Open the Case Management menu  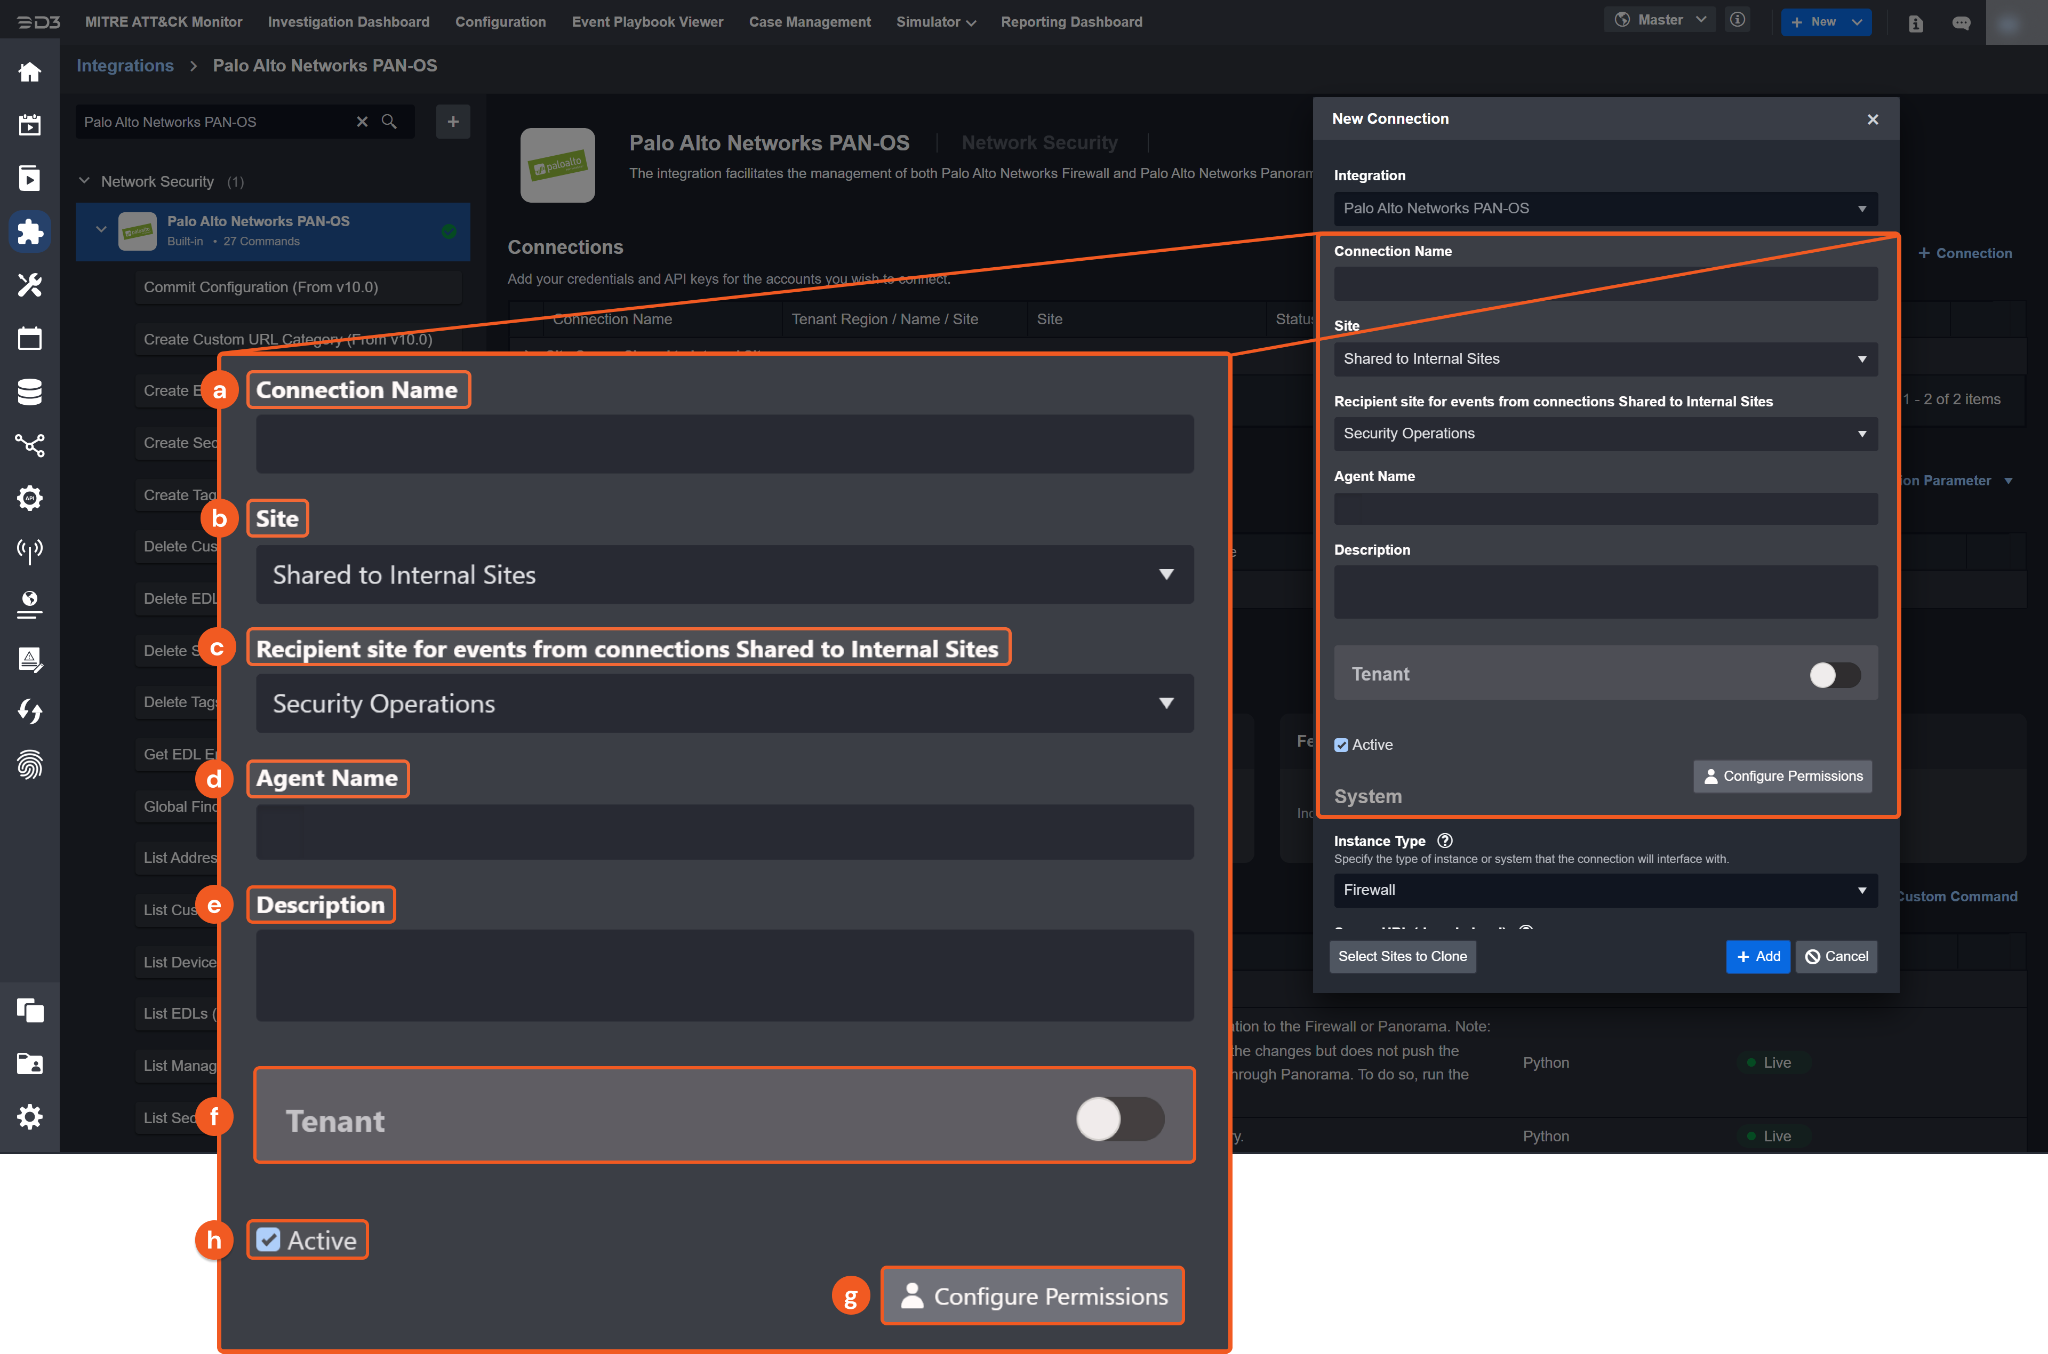[809, 22]
